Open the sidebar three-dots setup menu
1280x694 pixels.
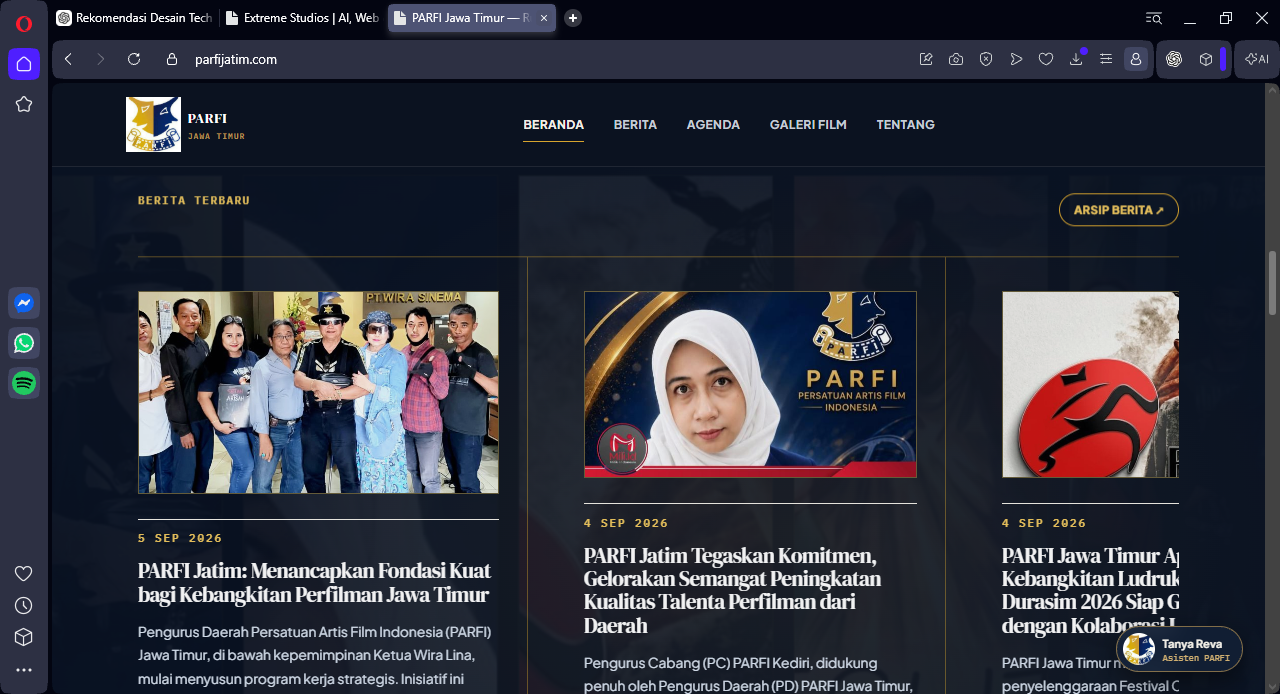(24, 669)
